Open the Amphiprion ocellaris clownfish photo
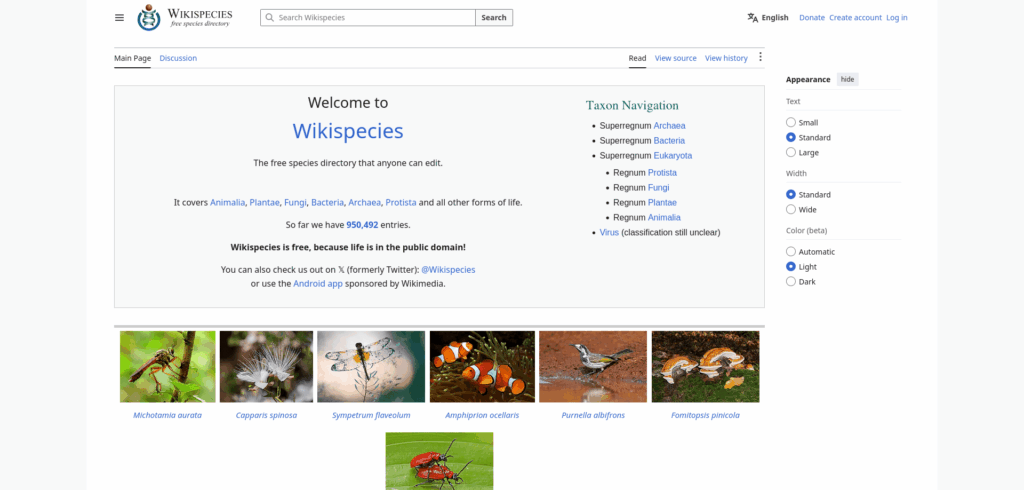Viewport: 1024px width, 490px height. tap(482, 367)
